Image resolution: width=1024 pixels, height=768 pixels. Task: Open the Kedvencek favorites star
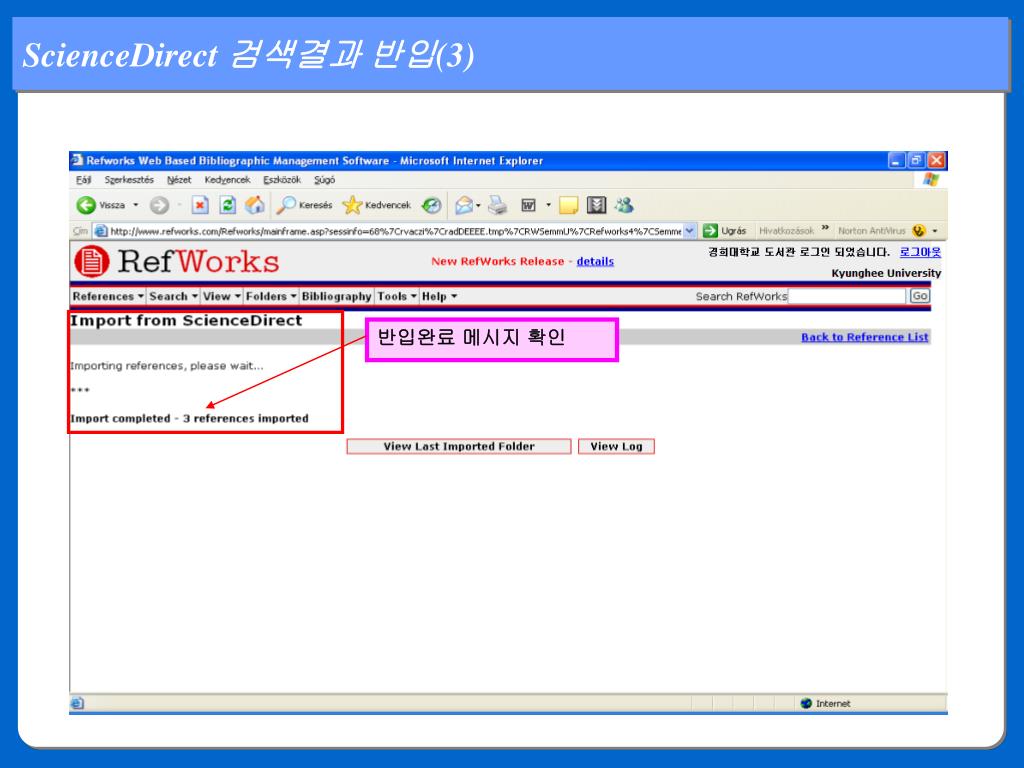(x=352, y=205)
